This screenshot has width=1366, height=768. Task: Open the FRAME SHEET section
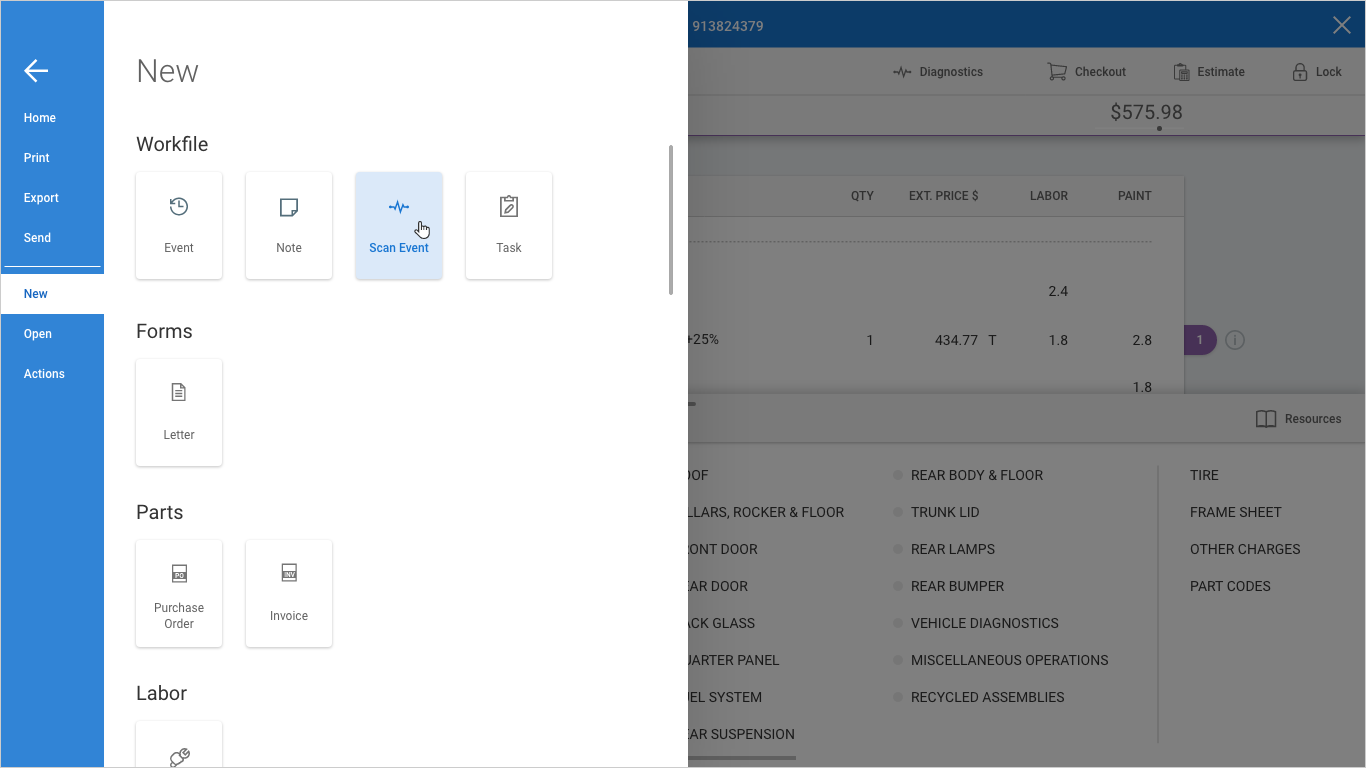tap(1235, 512)
